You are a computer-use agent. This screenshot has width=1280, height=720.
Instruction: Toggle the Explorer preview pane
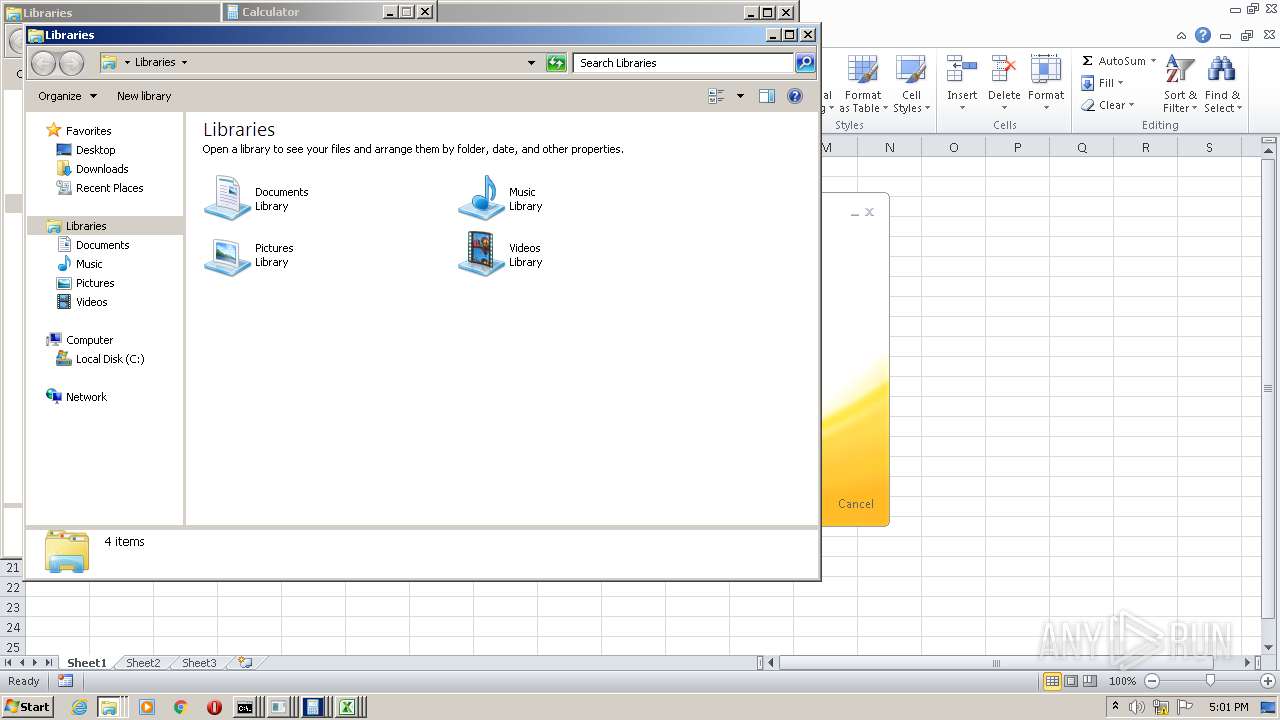coord(767,96)
